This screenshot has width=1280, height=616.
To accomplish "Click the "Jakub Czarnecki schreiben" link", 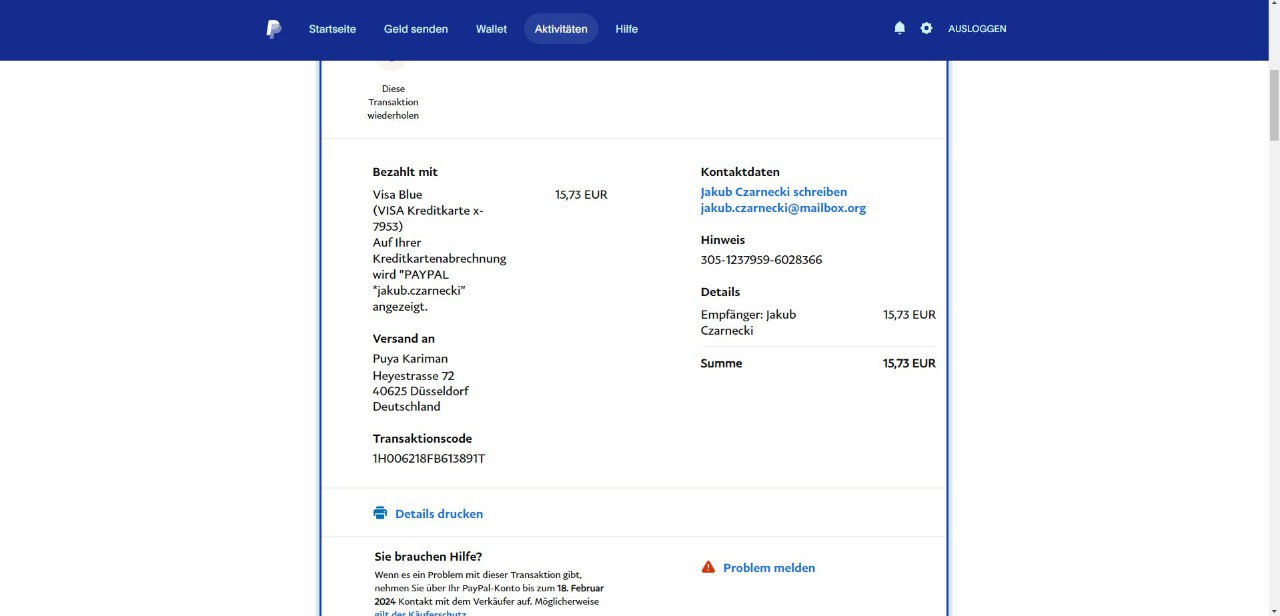I will coord(773,192).
